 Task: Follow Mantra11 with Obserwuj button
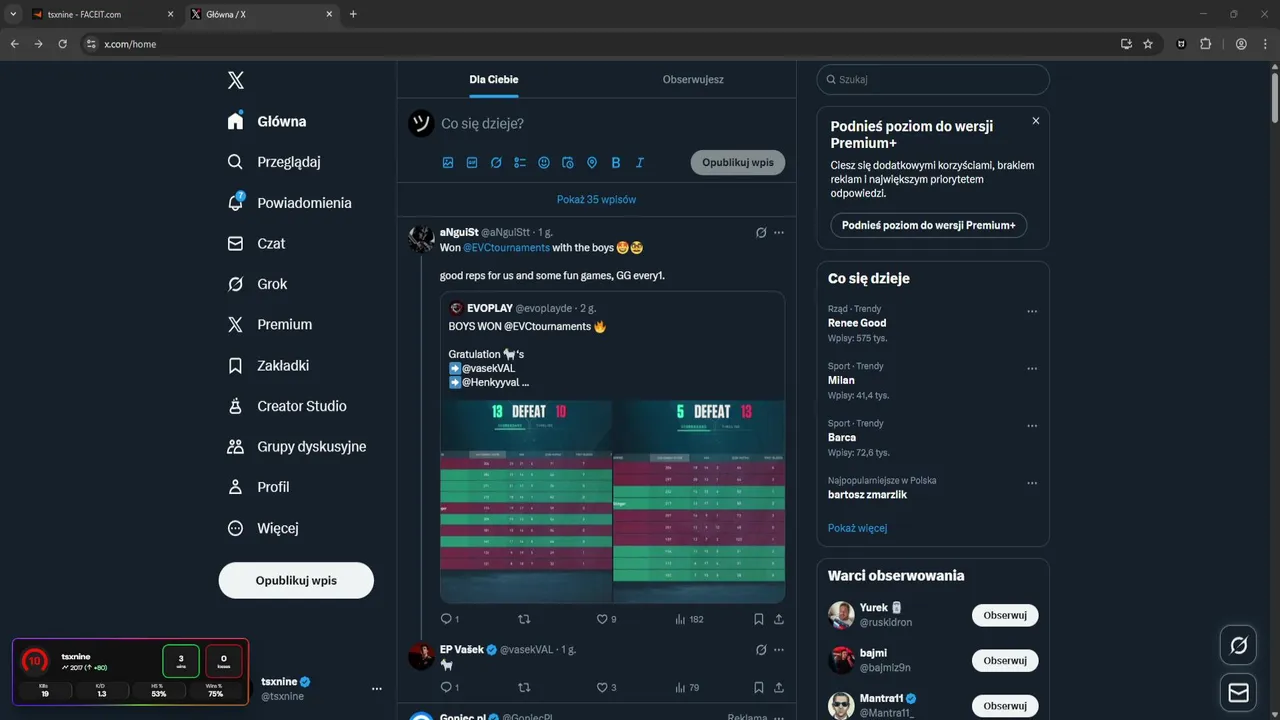pyautogui.click(x=1005, y=705)
